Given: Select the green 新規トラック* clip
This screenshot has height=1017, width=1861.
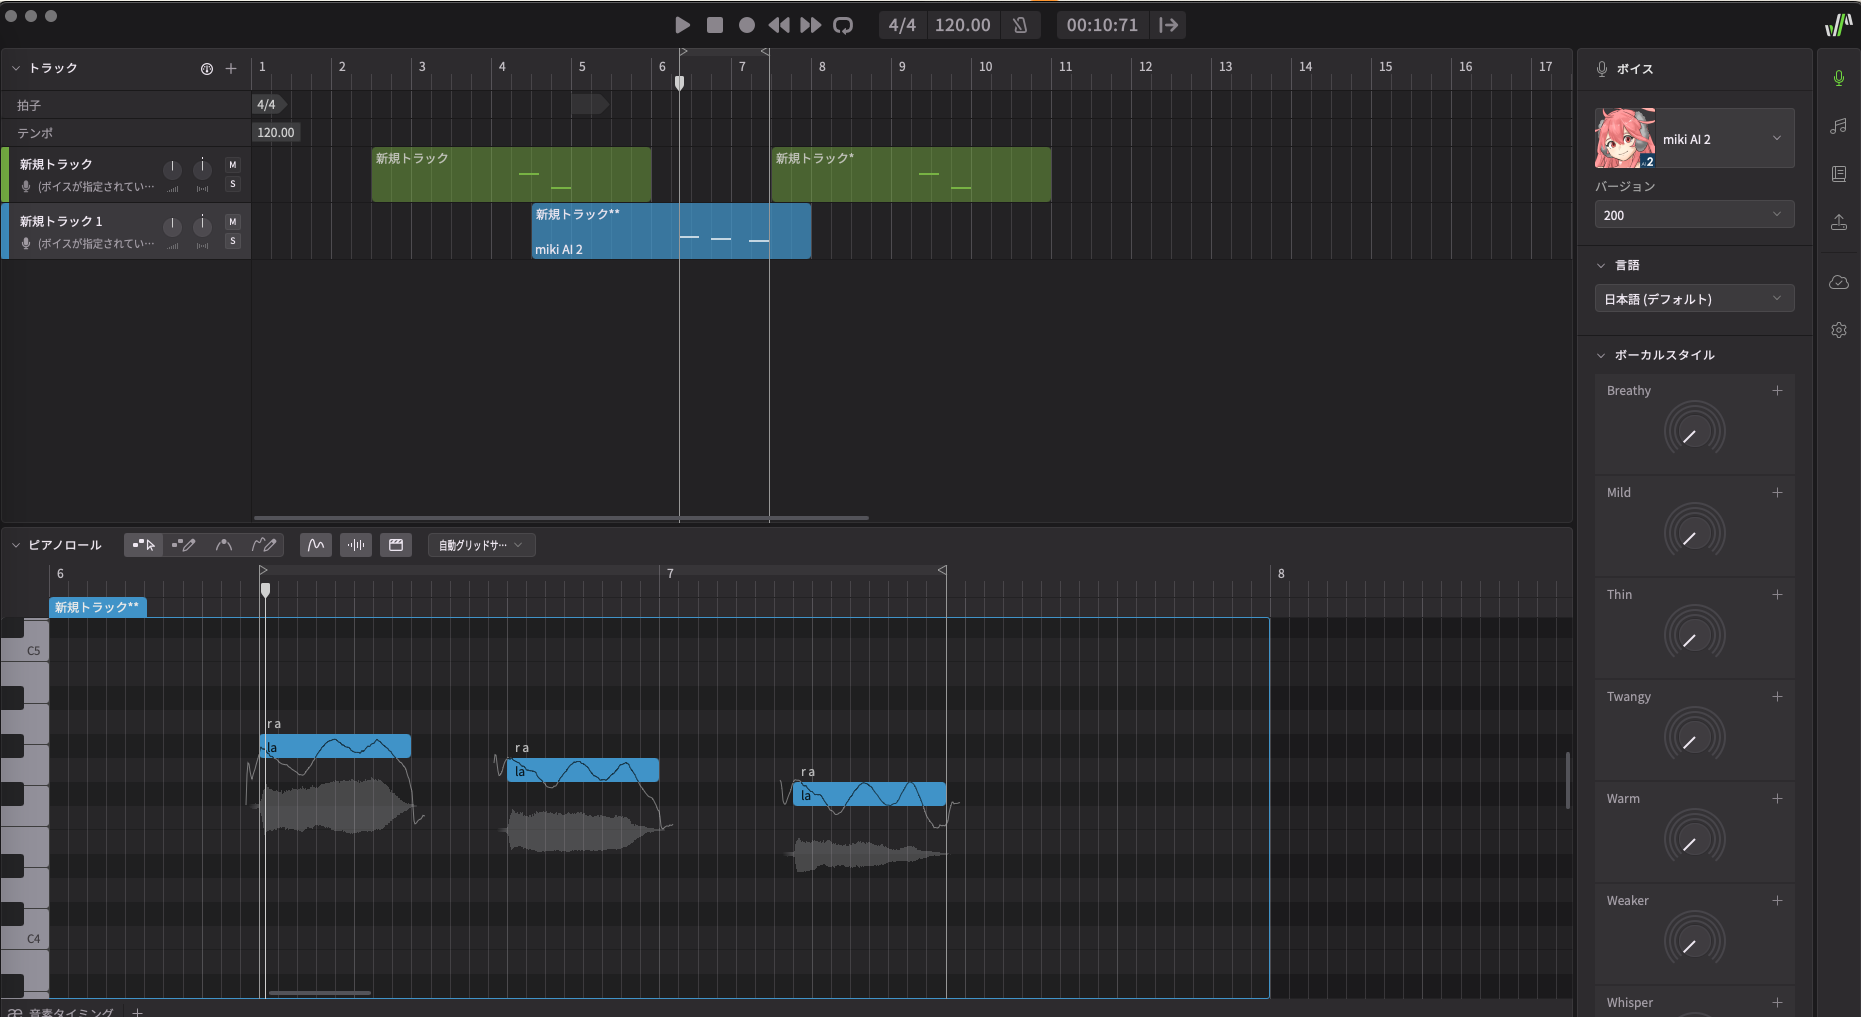Looking at the screenshot, I should (911, 175).
